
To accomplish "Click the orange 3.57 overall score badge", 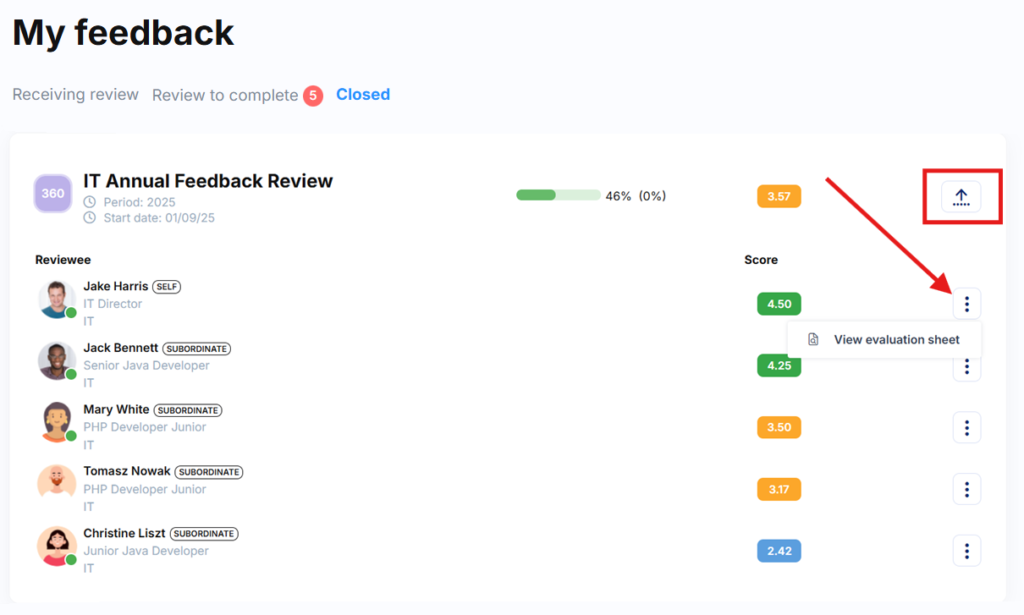I will pos(779,196).
